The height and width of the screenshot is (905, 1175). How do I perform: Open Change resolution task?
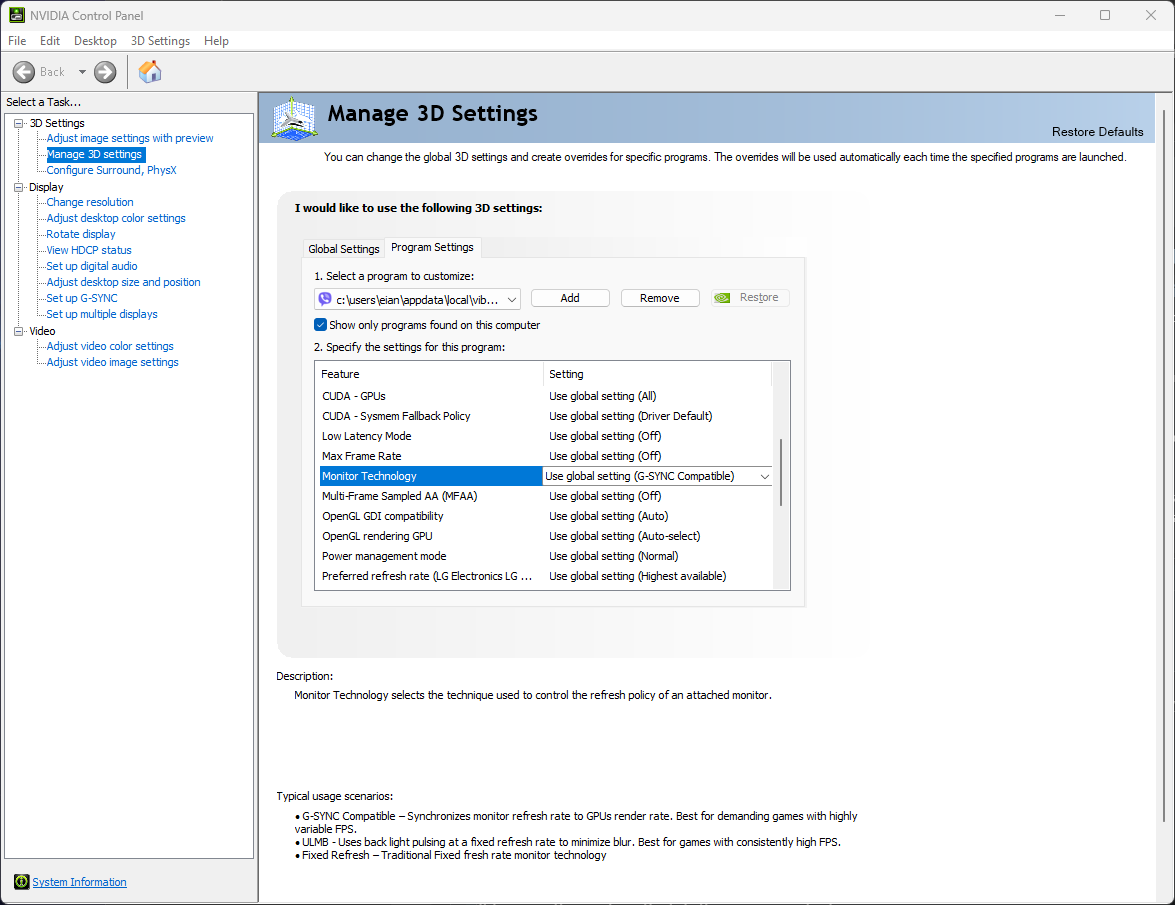point(90,202)
